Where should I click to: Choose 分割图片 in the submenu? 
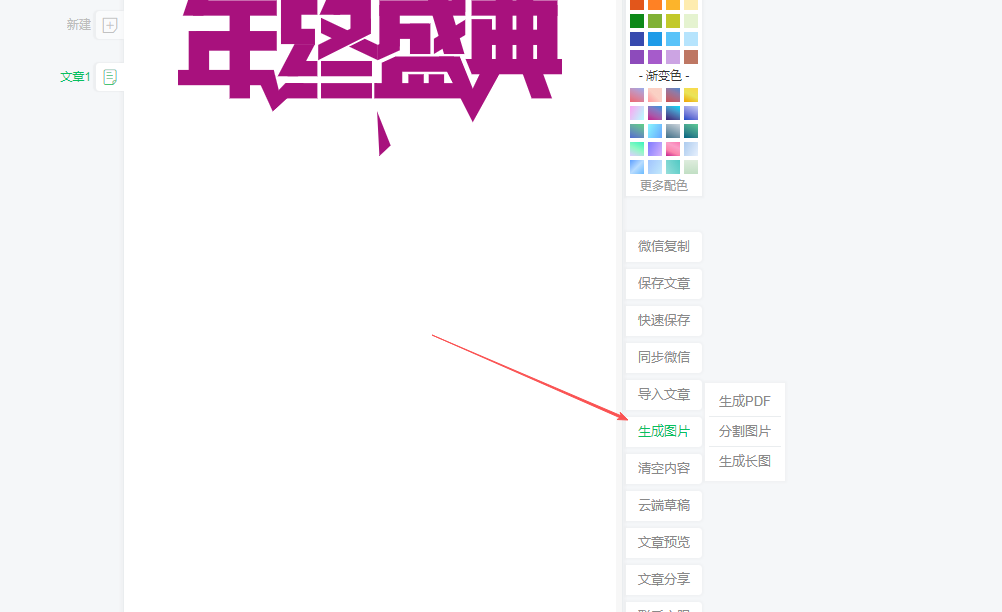click(744, 431)
